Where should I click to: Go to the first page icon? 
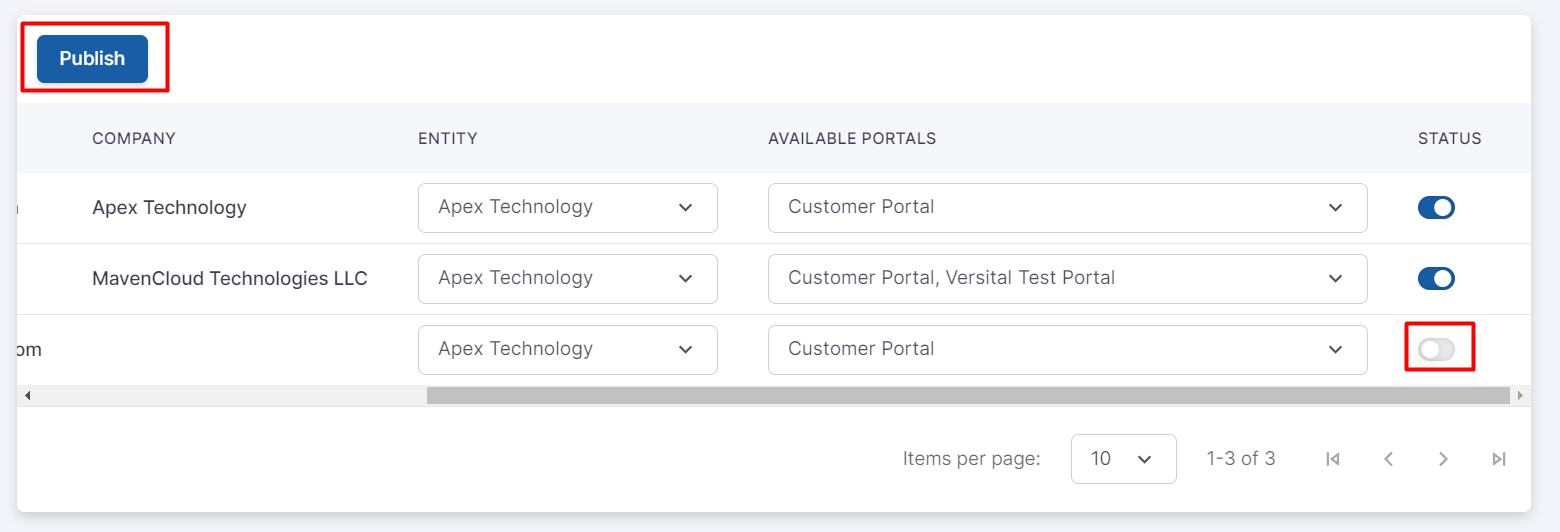pos(1332,459)
